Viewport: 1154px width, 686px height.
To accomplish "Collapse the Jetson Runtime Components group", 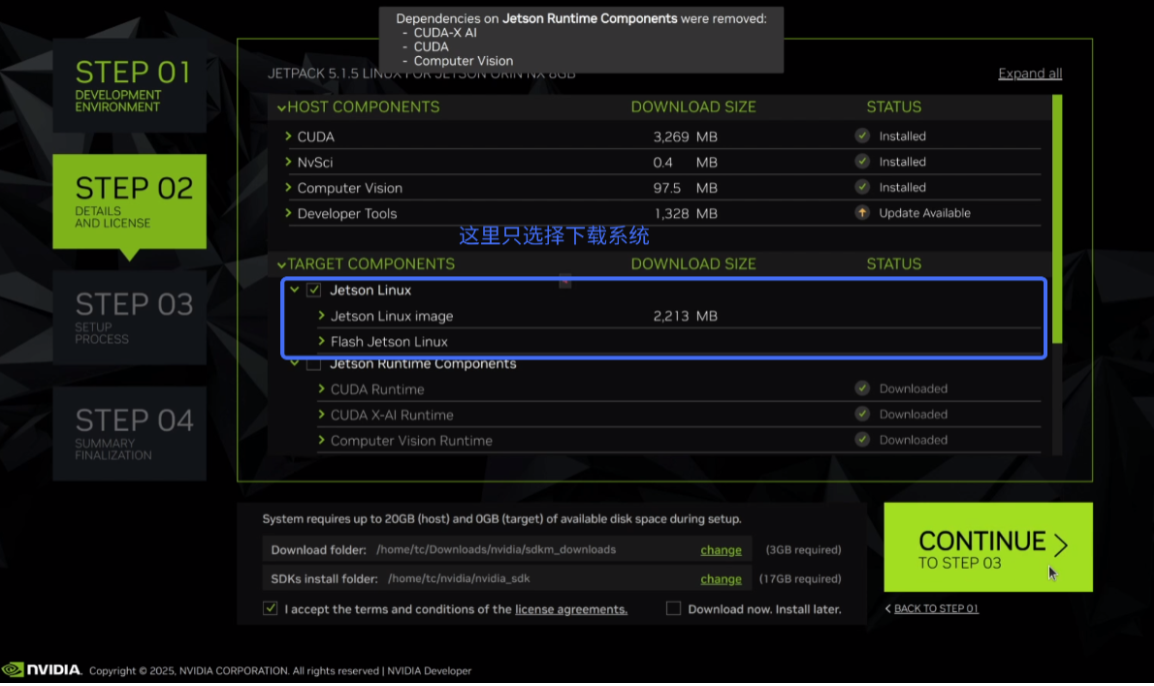I will (294, 363).
